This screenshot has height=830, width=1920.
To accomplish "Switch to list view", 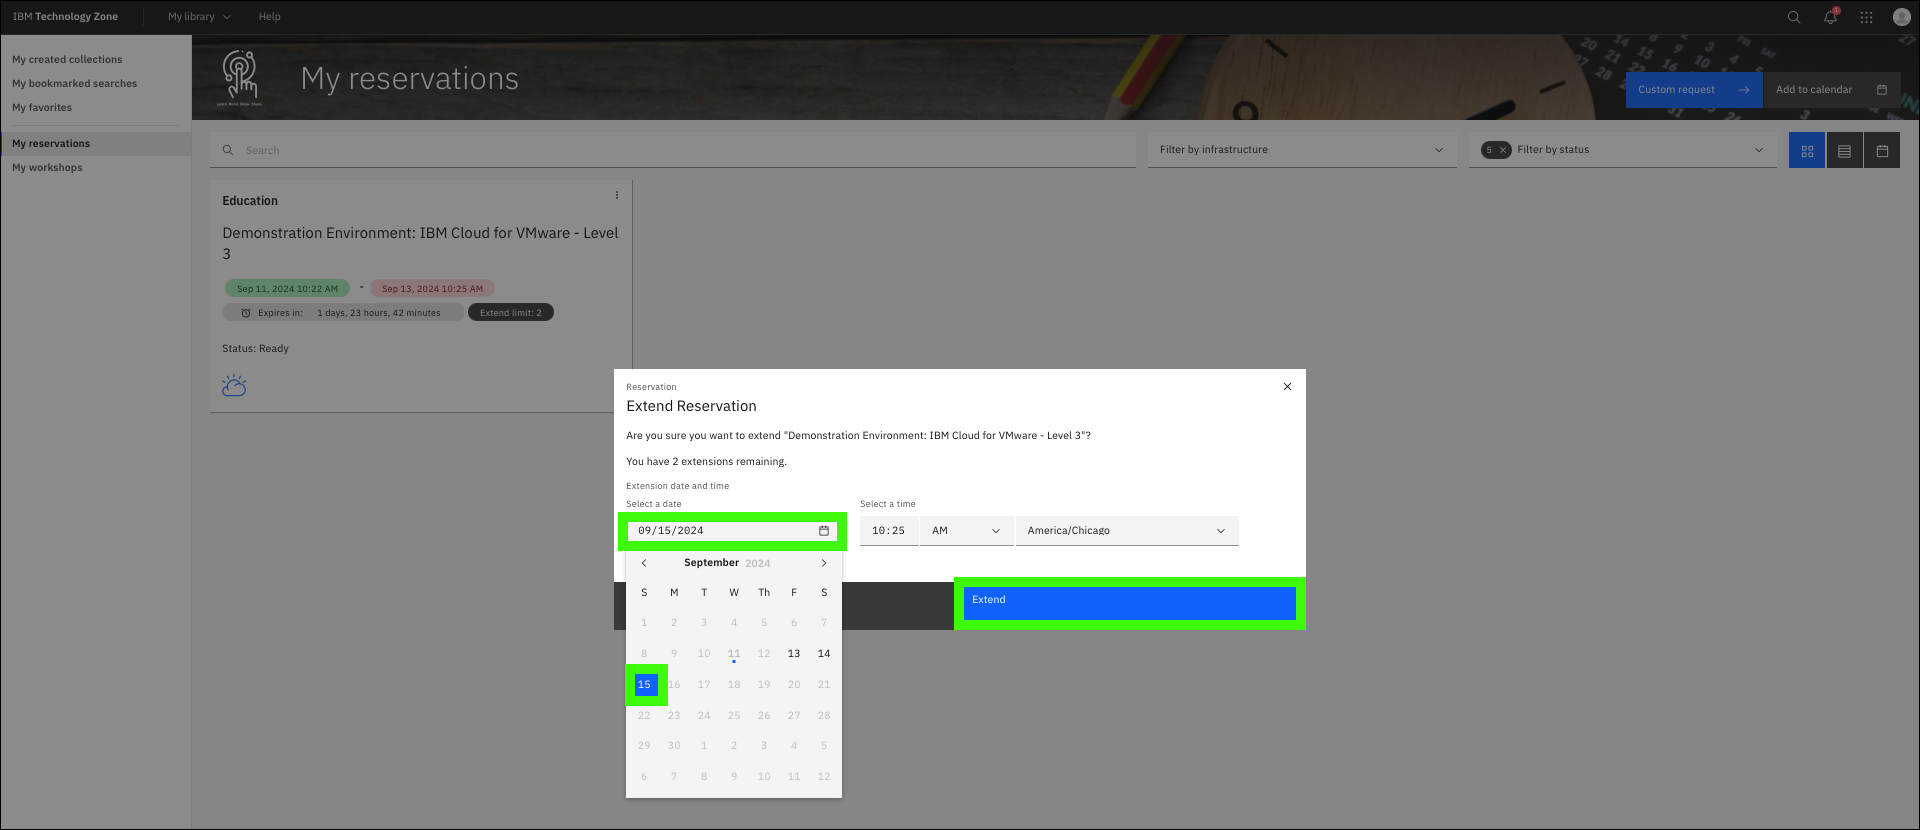I will 1844,150.
